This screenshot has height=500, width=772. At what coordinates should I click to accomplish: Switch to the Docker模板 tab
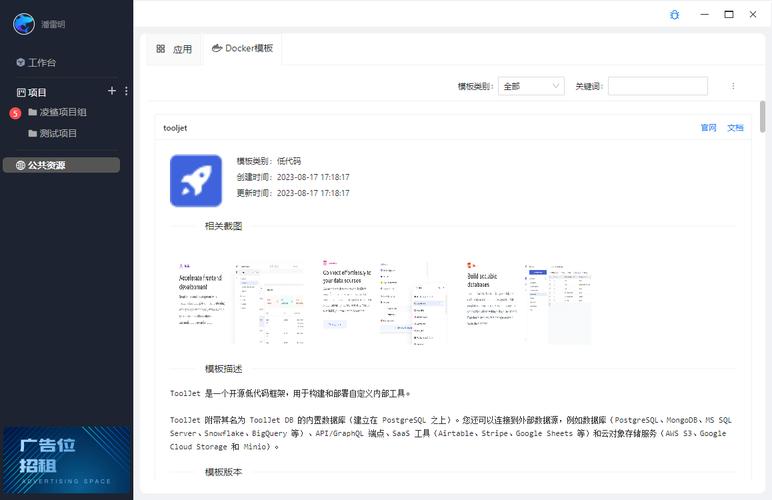coord(242,48)
